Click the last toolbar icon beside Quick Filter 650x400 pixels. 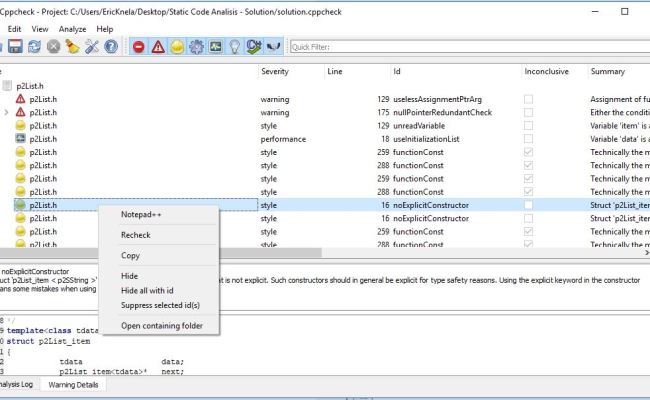(273, 46)
